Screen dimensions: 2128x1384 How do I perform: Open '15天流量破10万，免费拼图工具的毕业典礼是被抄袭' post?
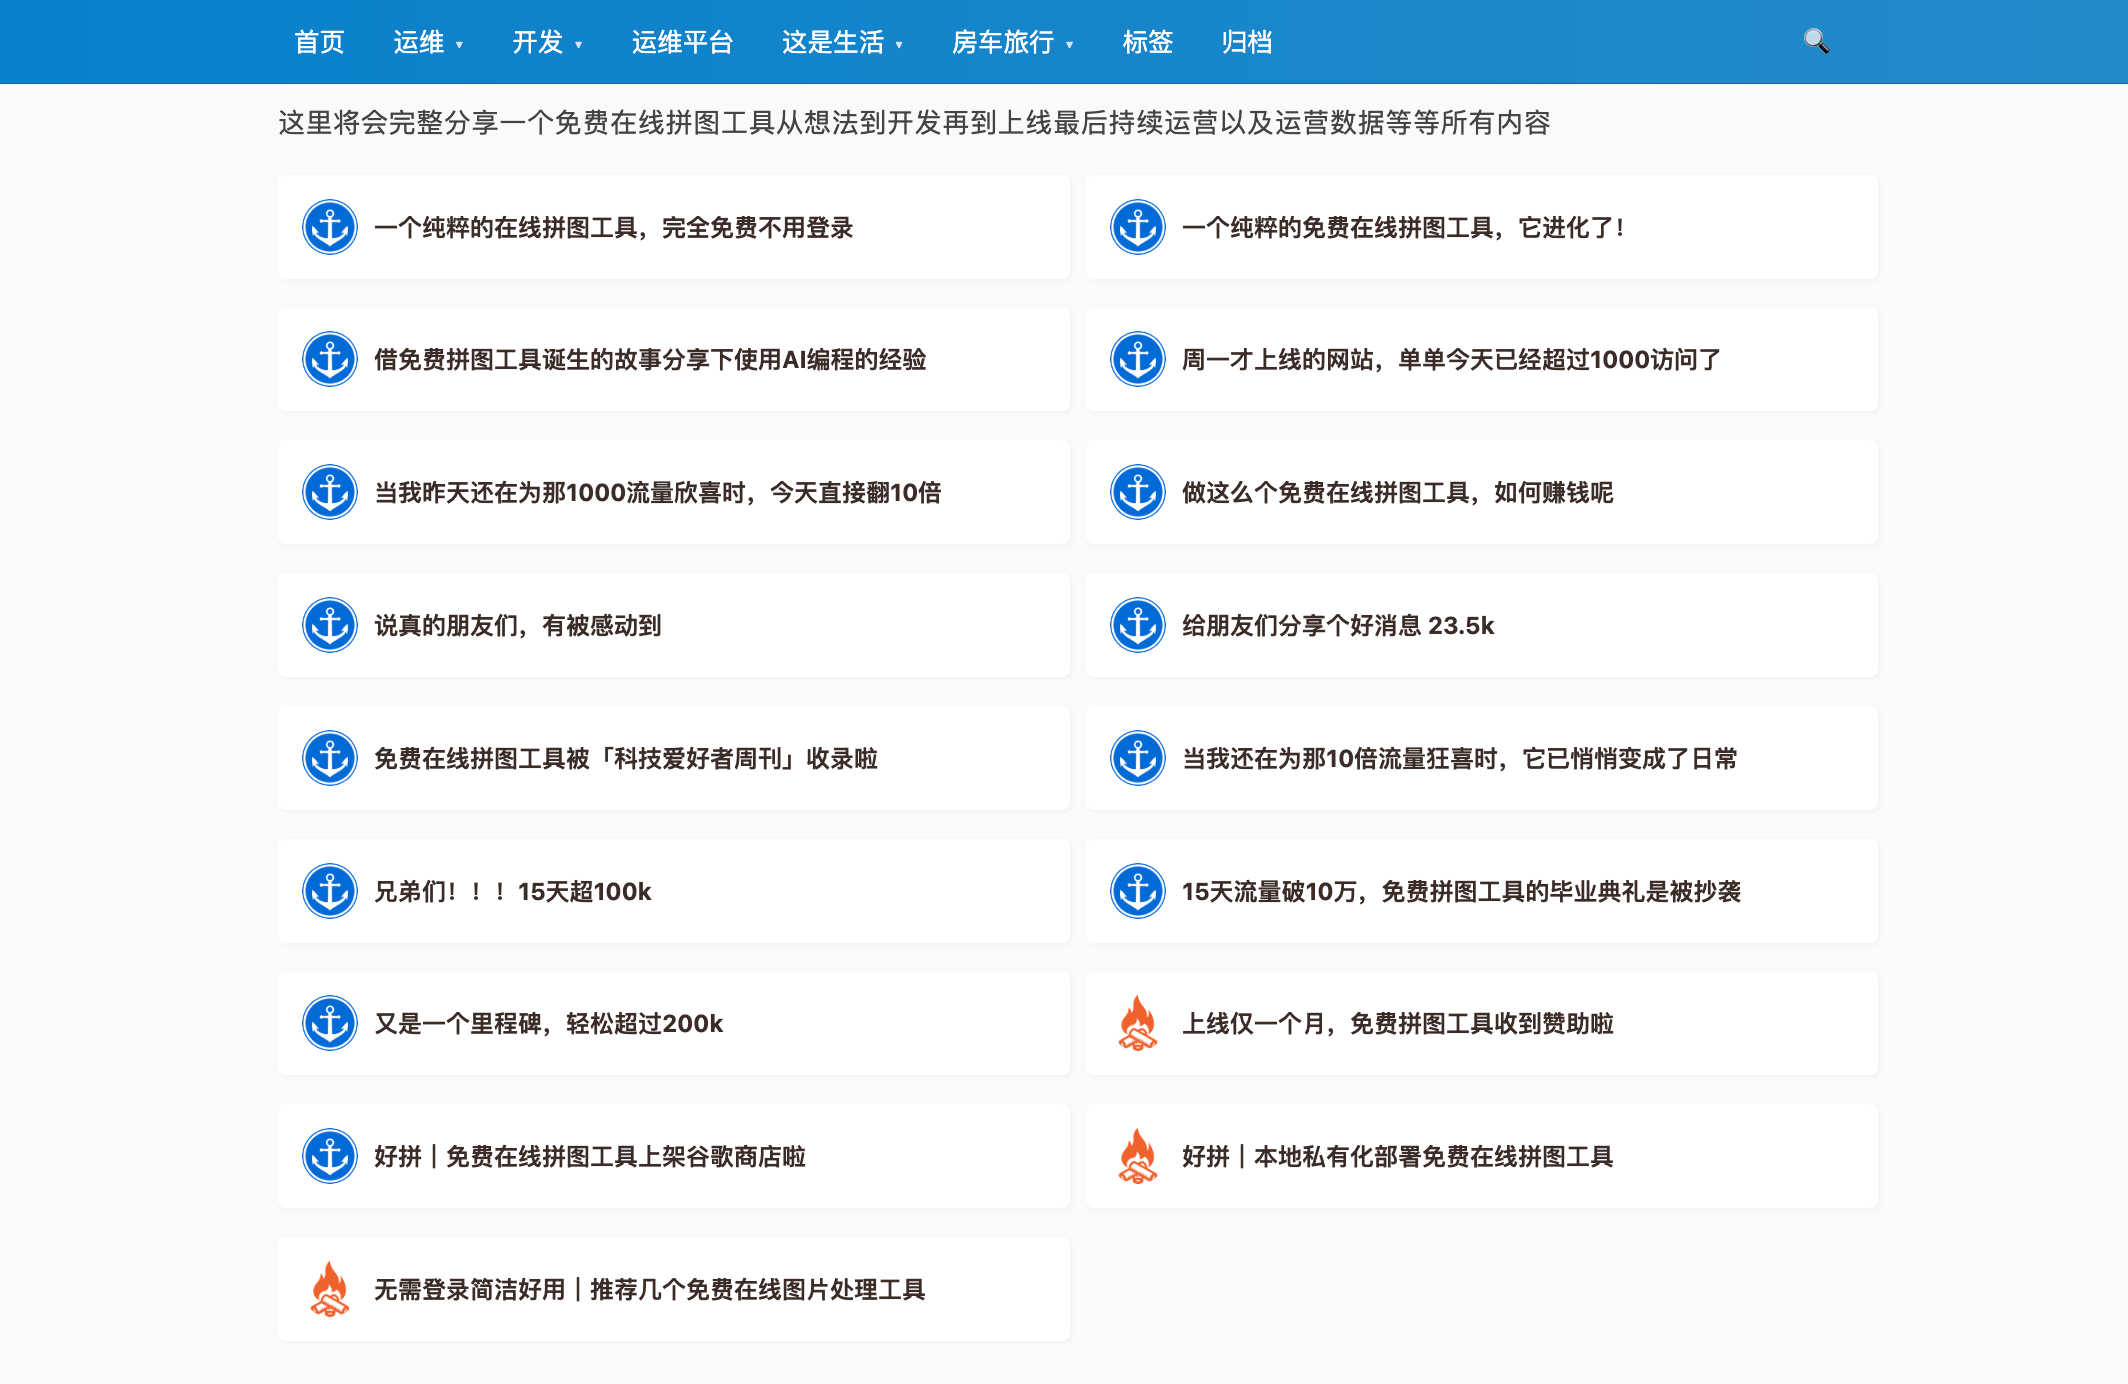1460,892
